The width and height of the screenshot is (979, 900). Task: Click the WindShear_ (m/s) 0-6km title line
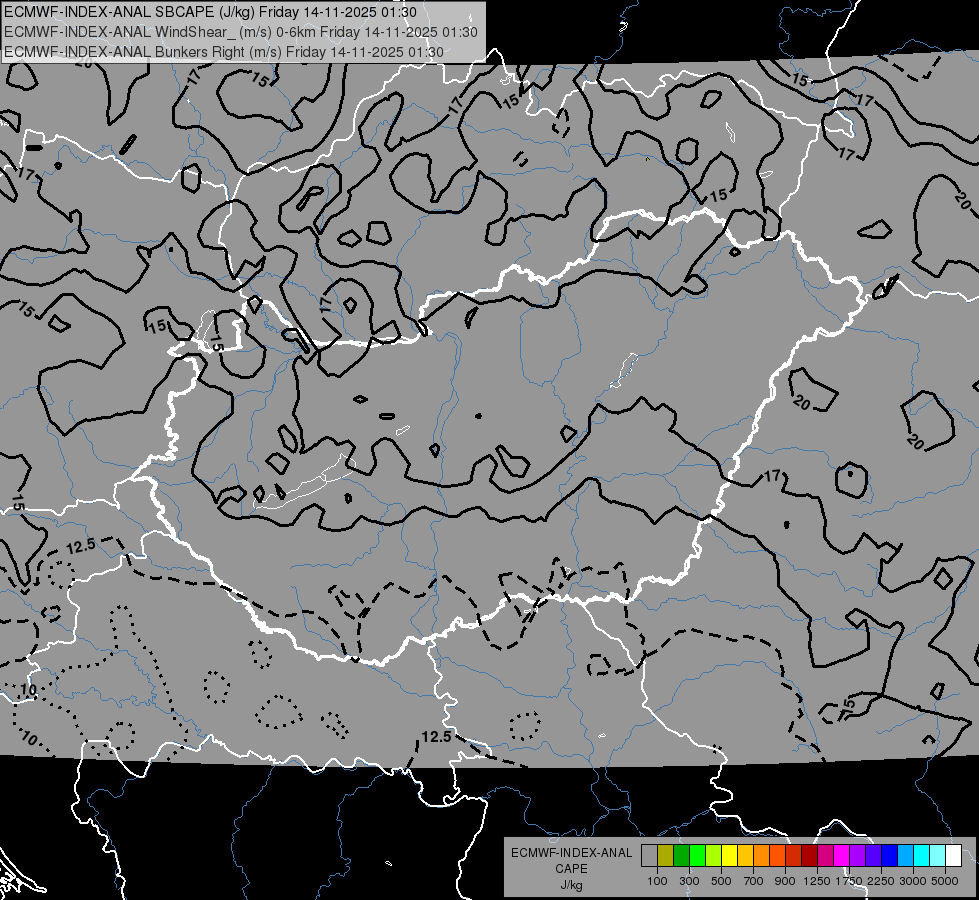240,32
